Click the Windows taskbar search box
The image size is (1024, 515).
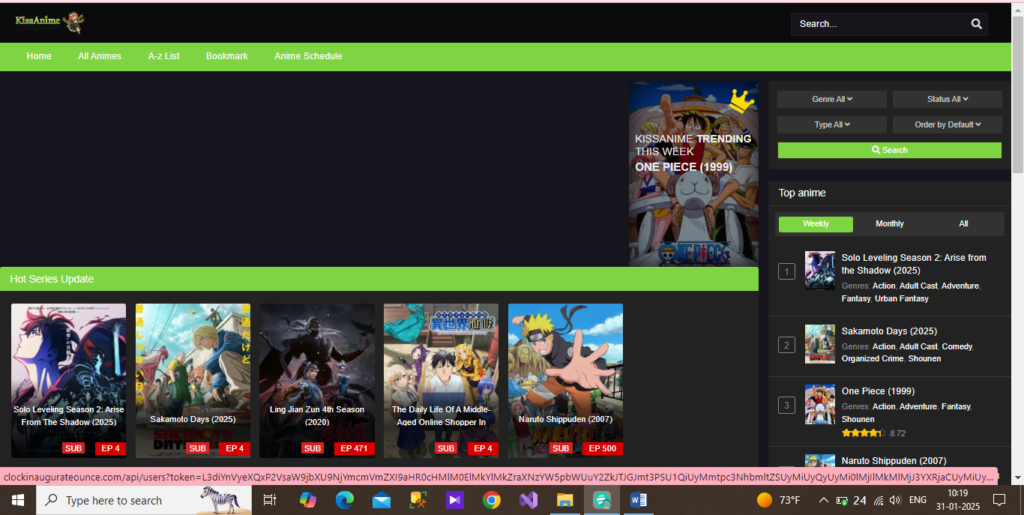[x=143, y=500]
